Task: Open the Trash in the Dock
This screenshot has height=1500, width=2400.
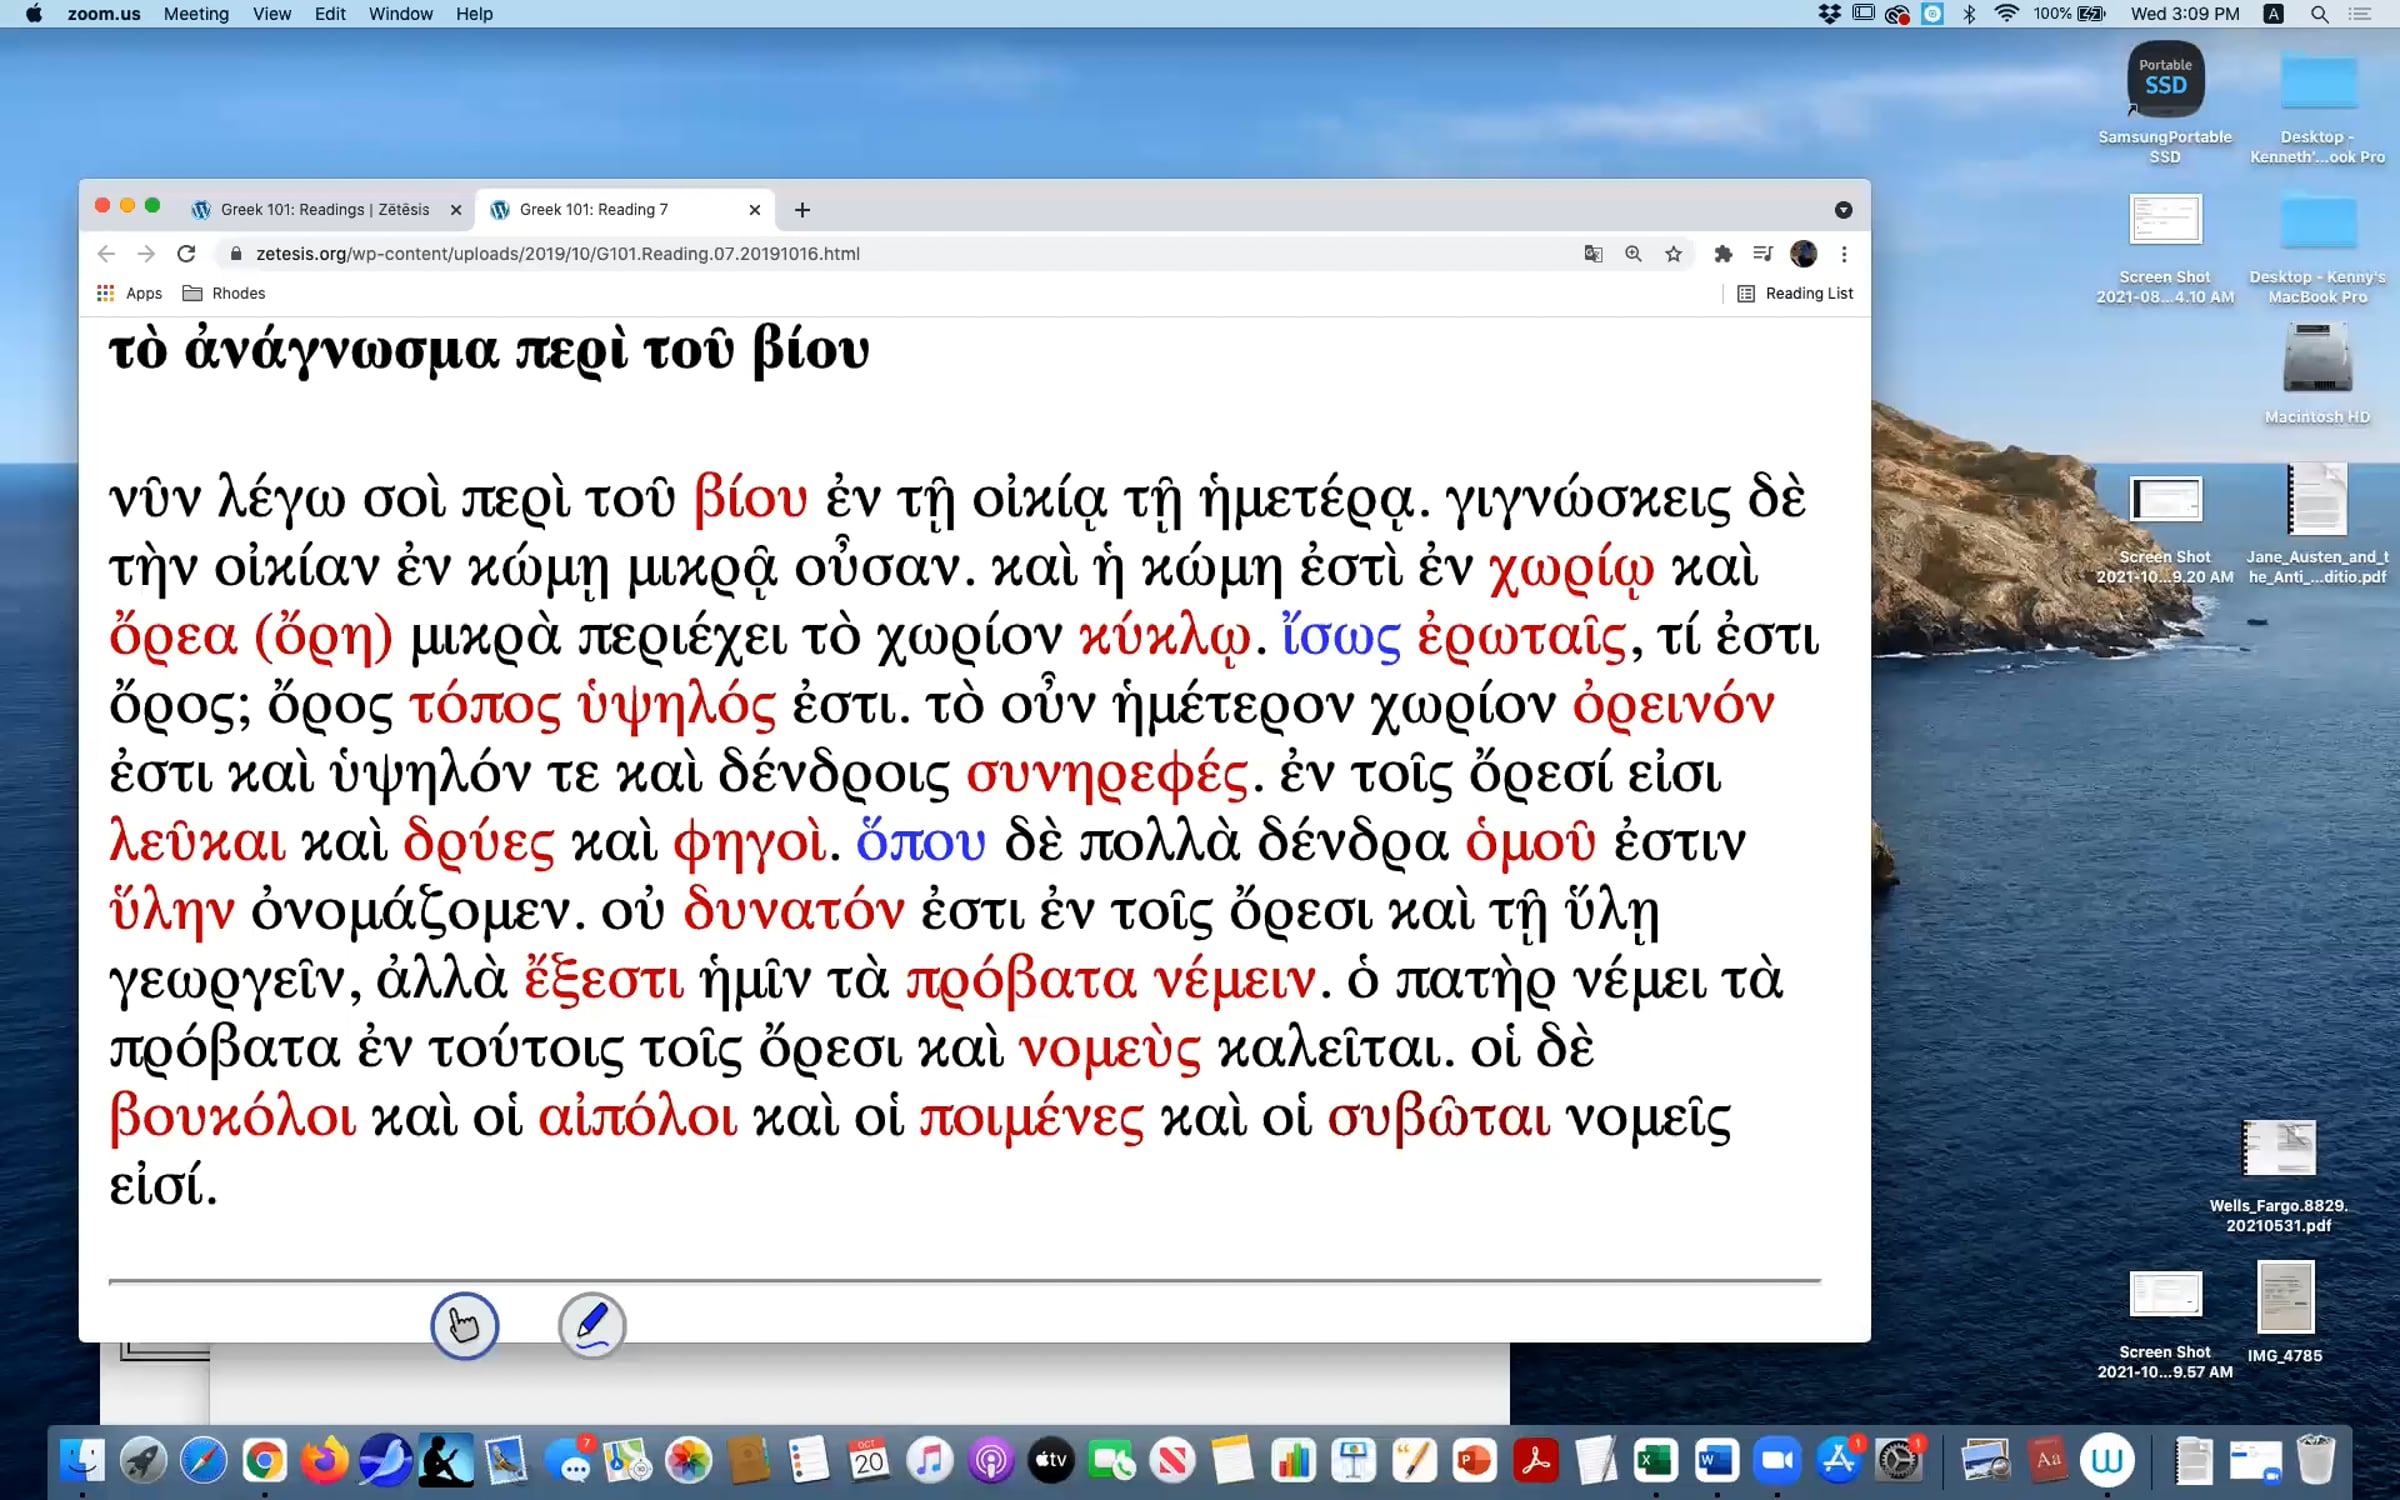Action: coord(2315,1461)
